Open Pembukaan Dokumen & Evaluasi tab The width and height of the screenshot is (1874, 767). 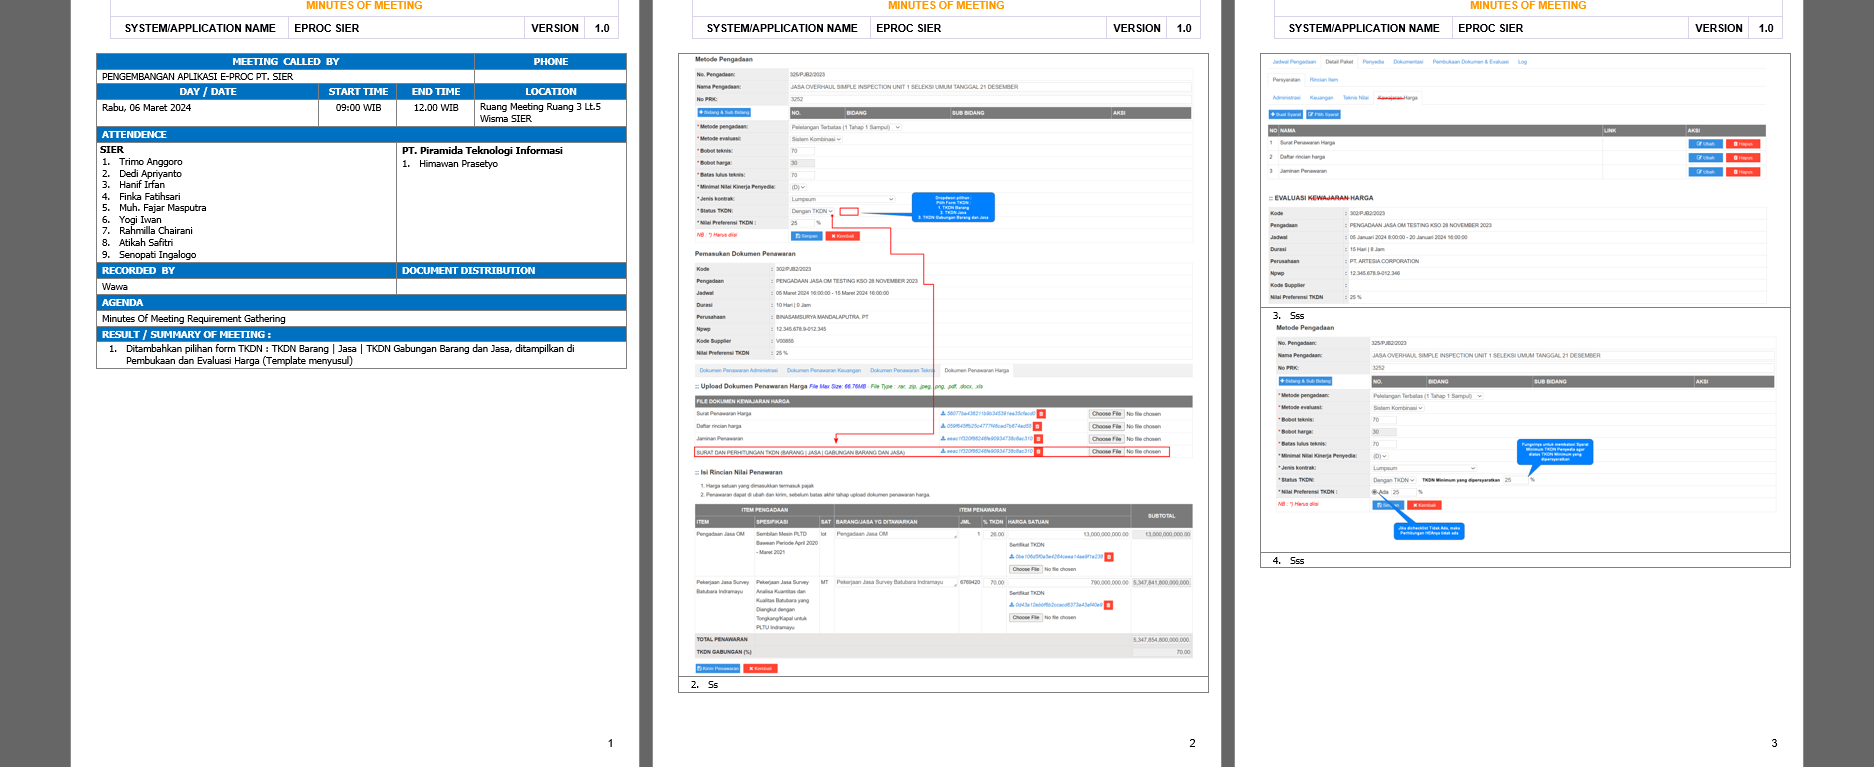[1470, 62]
